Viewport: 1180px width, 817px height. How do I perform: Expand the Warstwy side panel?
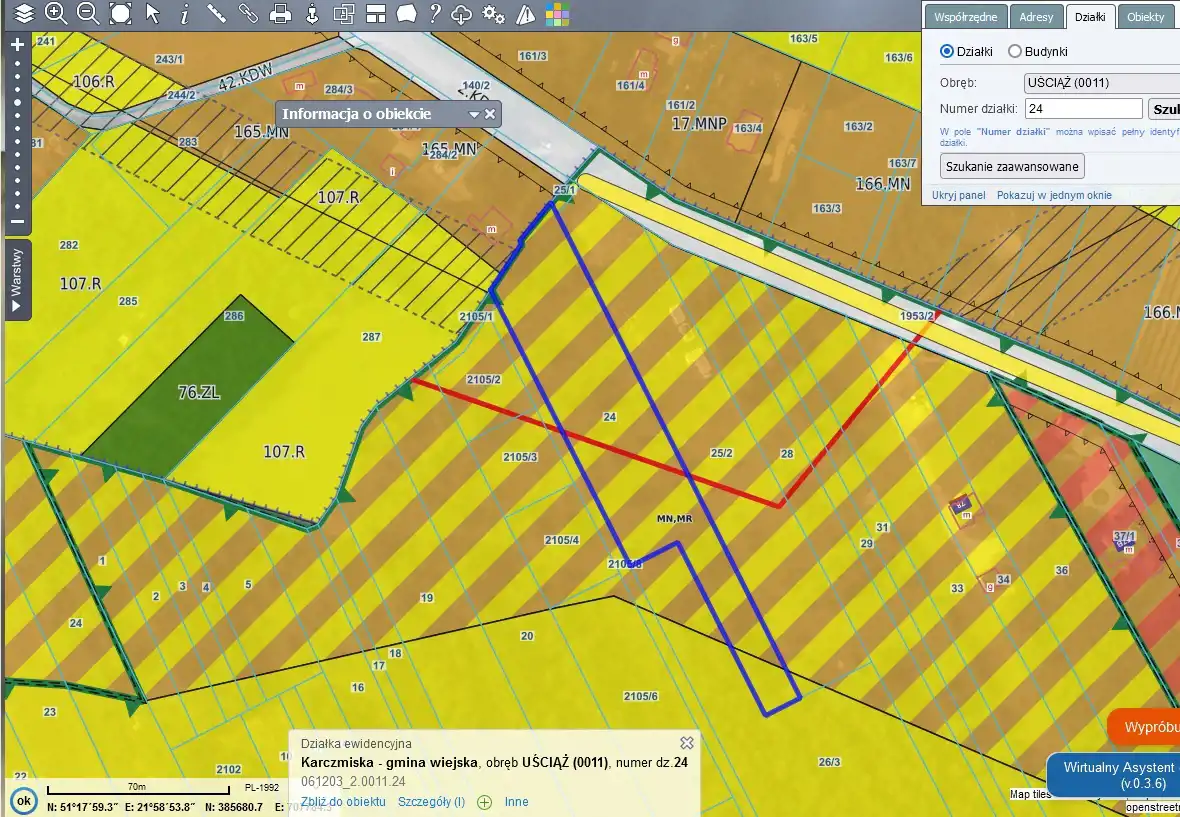(x=17, y=280)
